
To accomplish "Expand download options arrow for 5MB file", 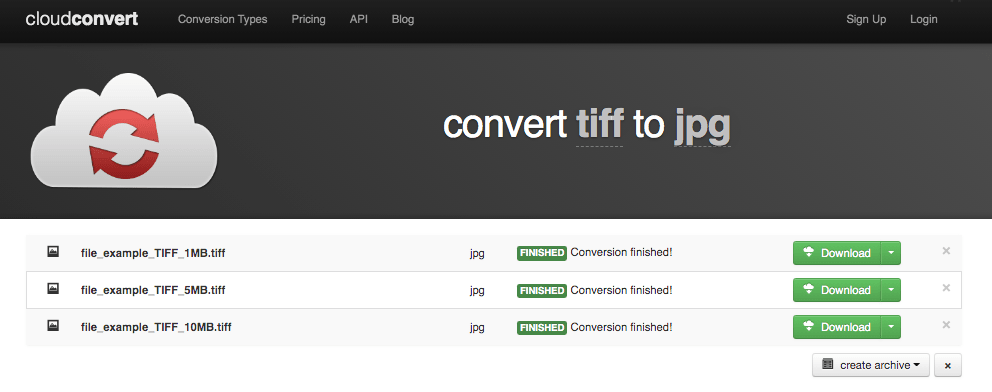I will [891, 290].
